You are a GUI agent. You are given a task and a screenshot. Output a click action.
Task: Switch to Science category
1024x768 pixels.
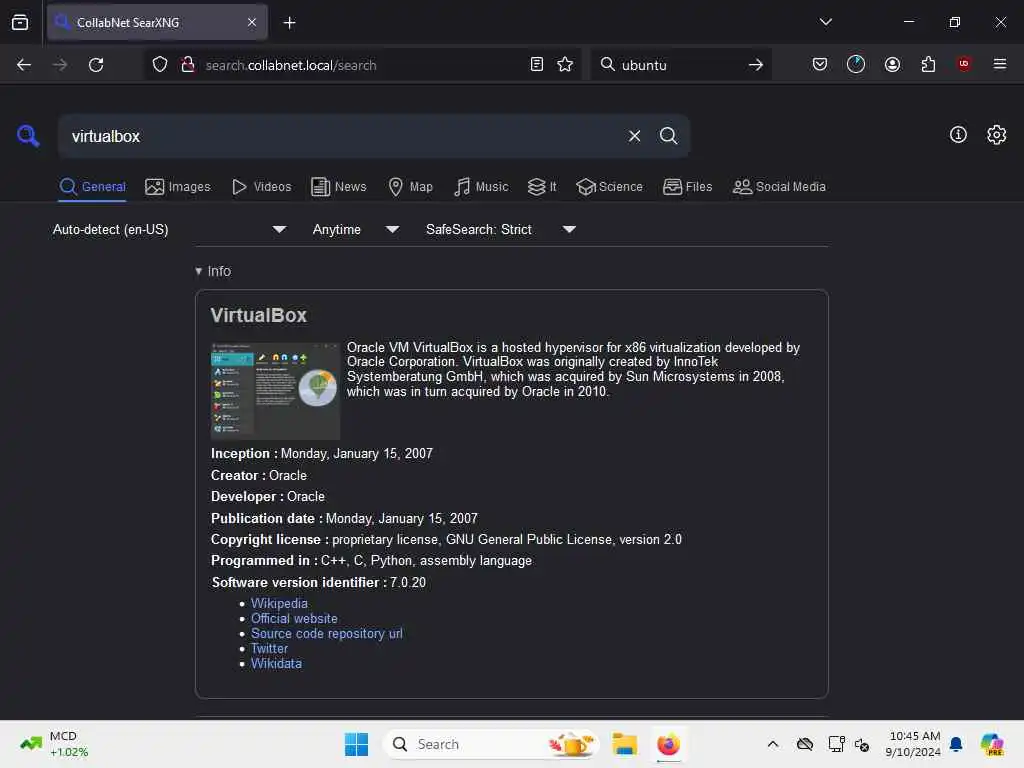point(609,187)
